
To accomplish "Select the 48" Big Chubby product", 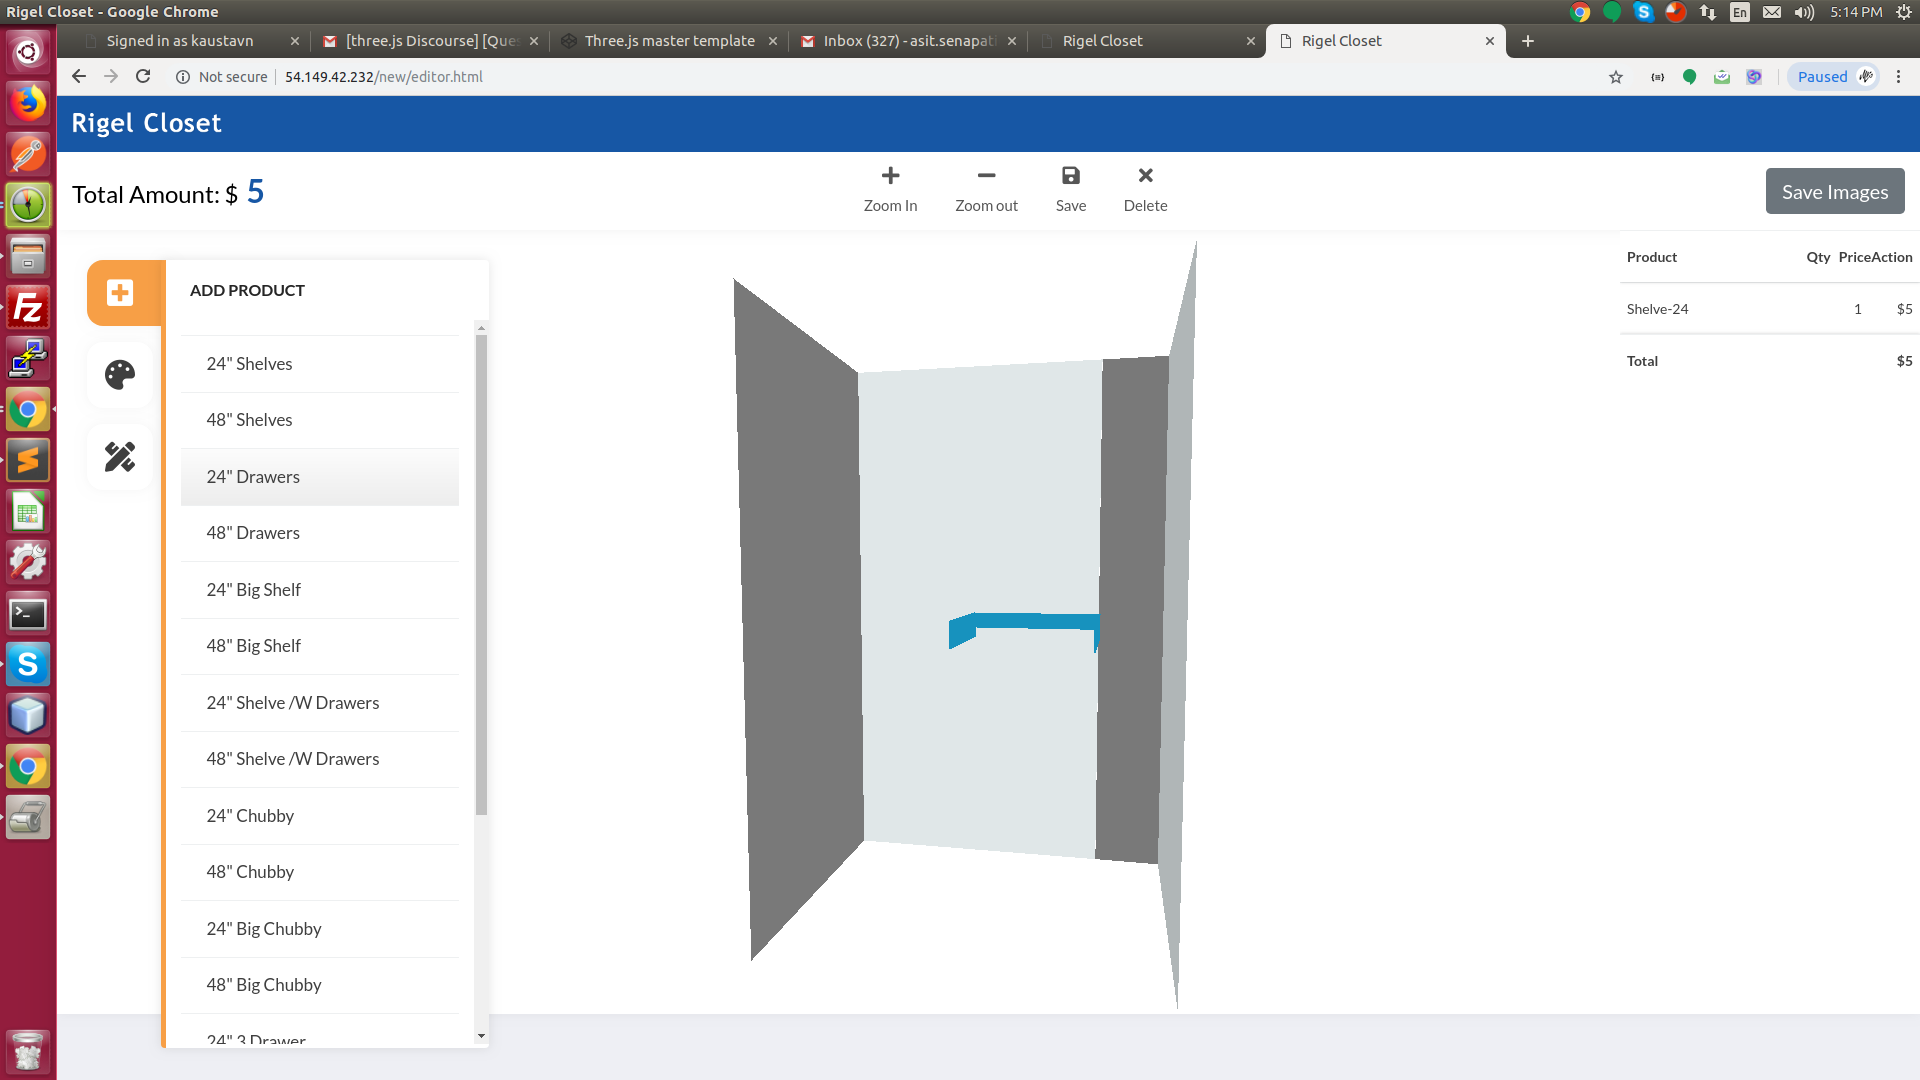I will click(x=320, y=985).
